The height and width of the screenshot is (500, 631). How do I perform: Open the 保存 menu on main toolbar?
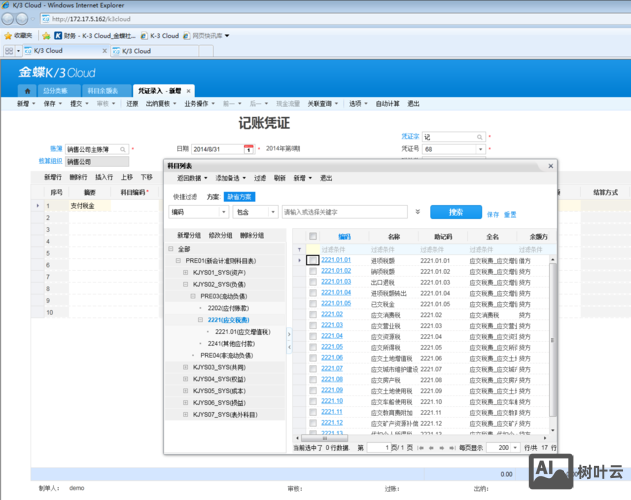coord(53,104)
